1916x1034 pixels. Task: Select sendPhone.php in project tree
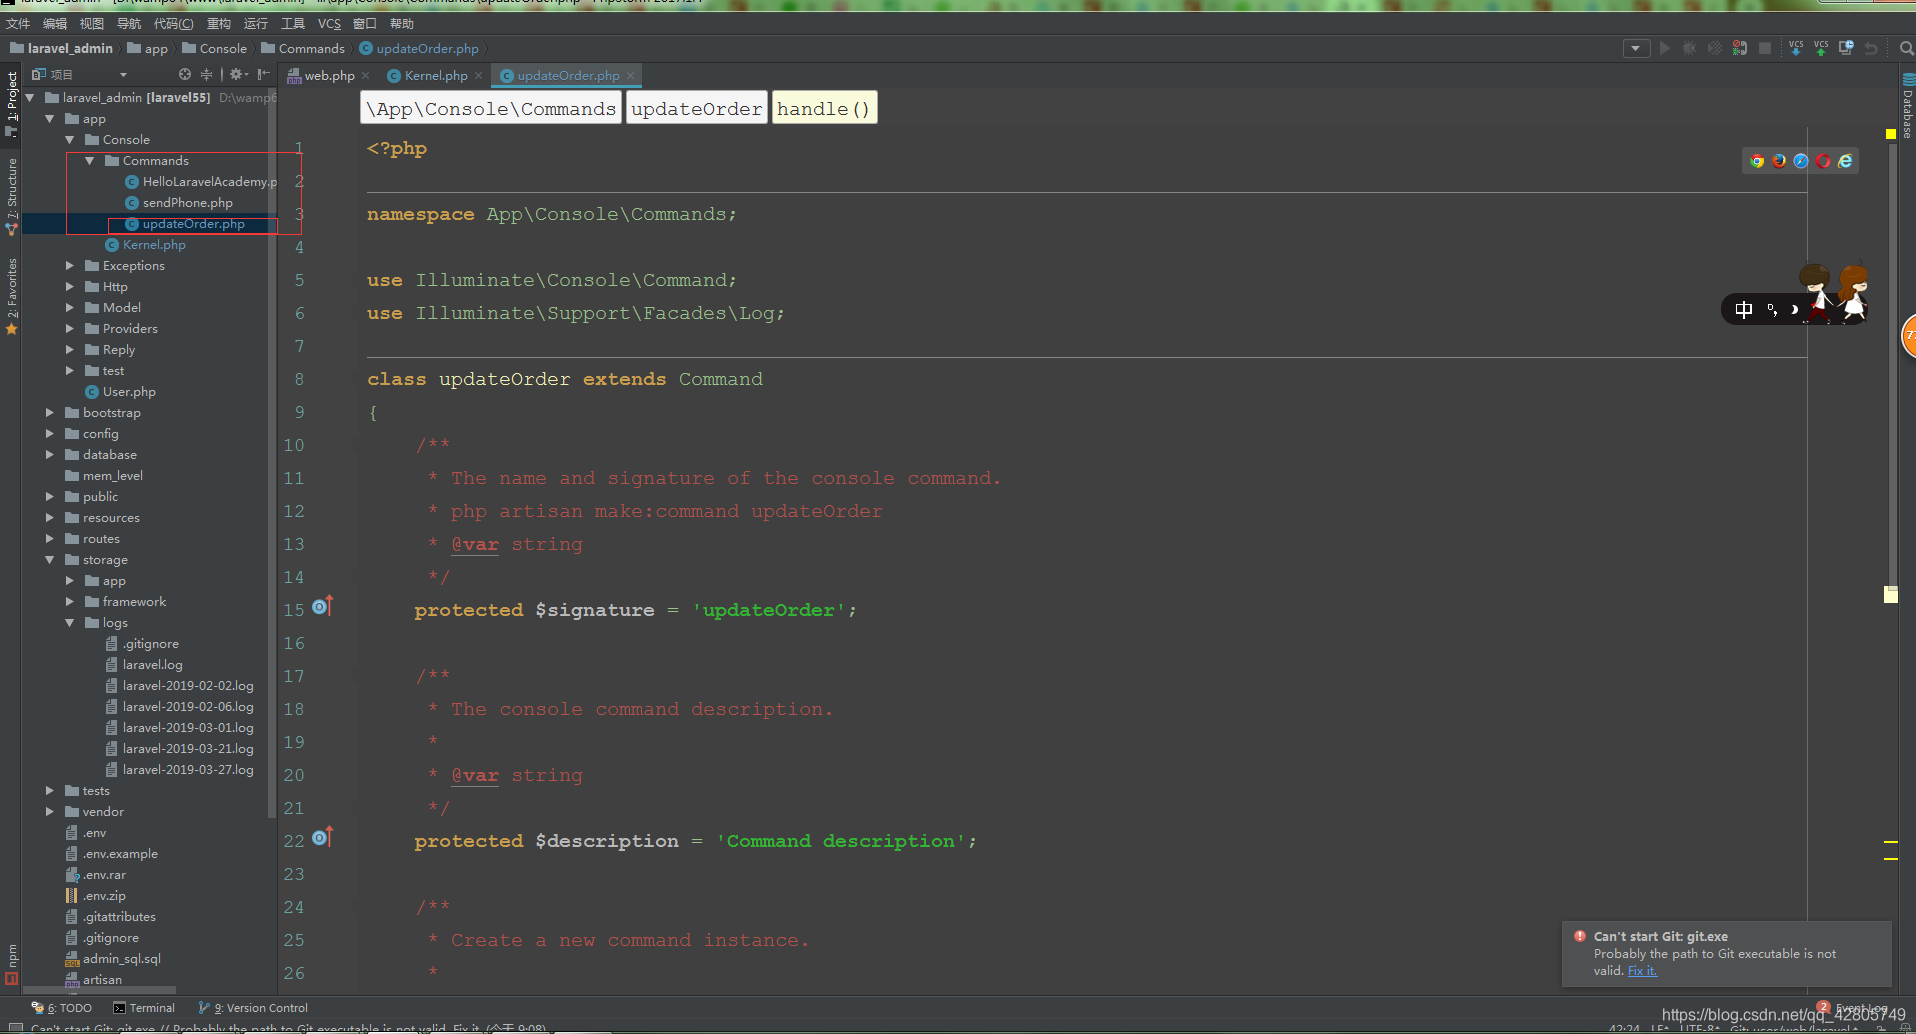187,202
